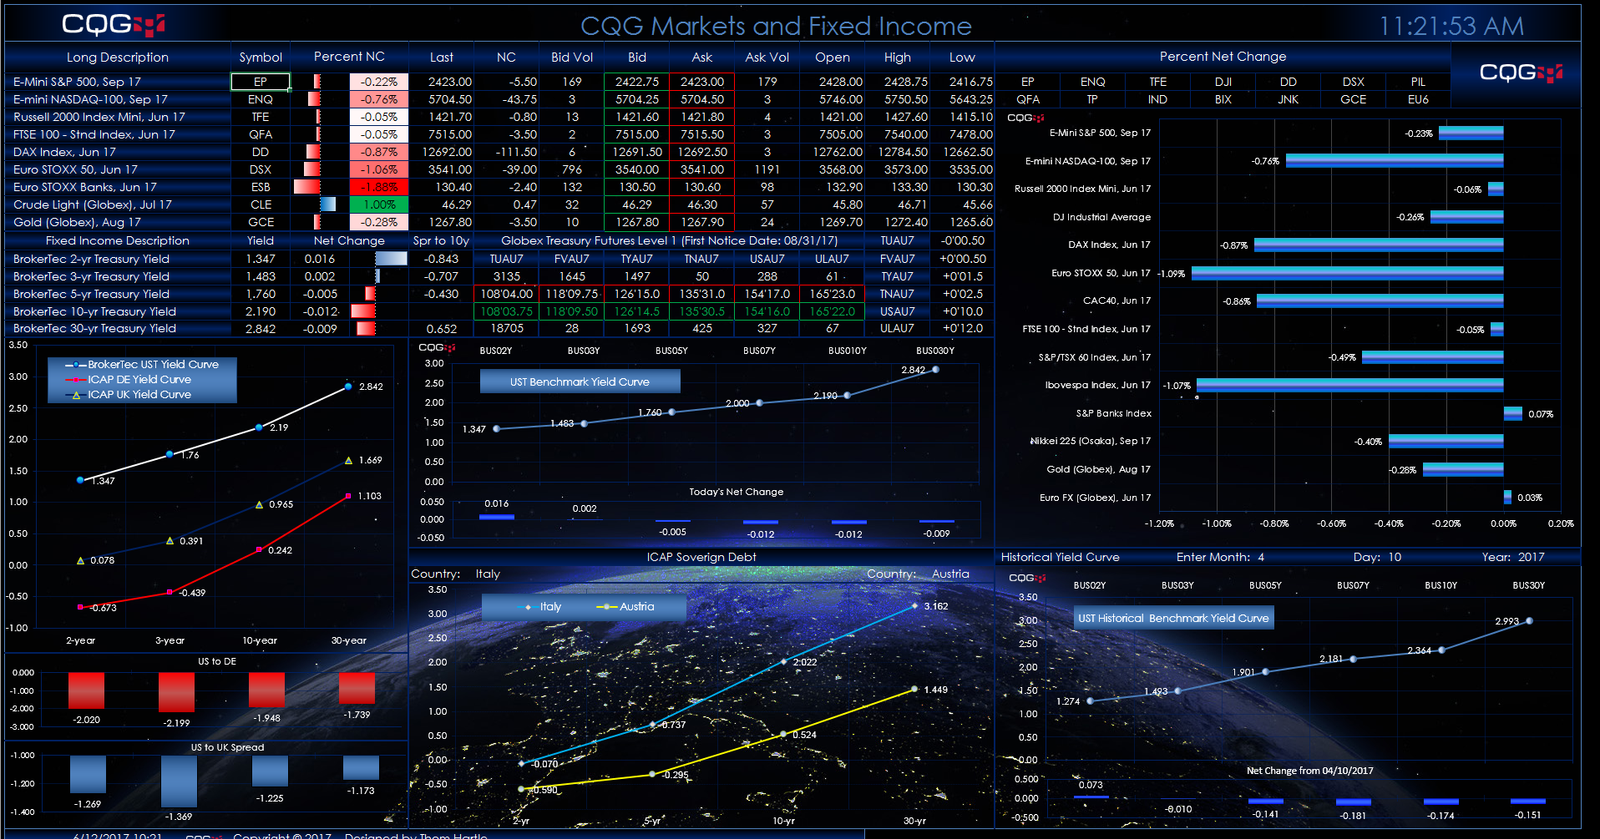Select the CLE symbol cell

point(260,204)
